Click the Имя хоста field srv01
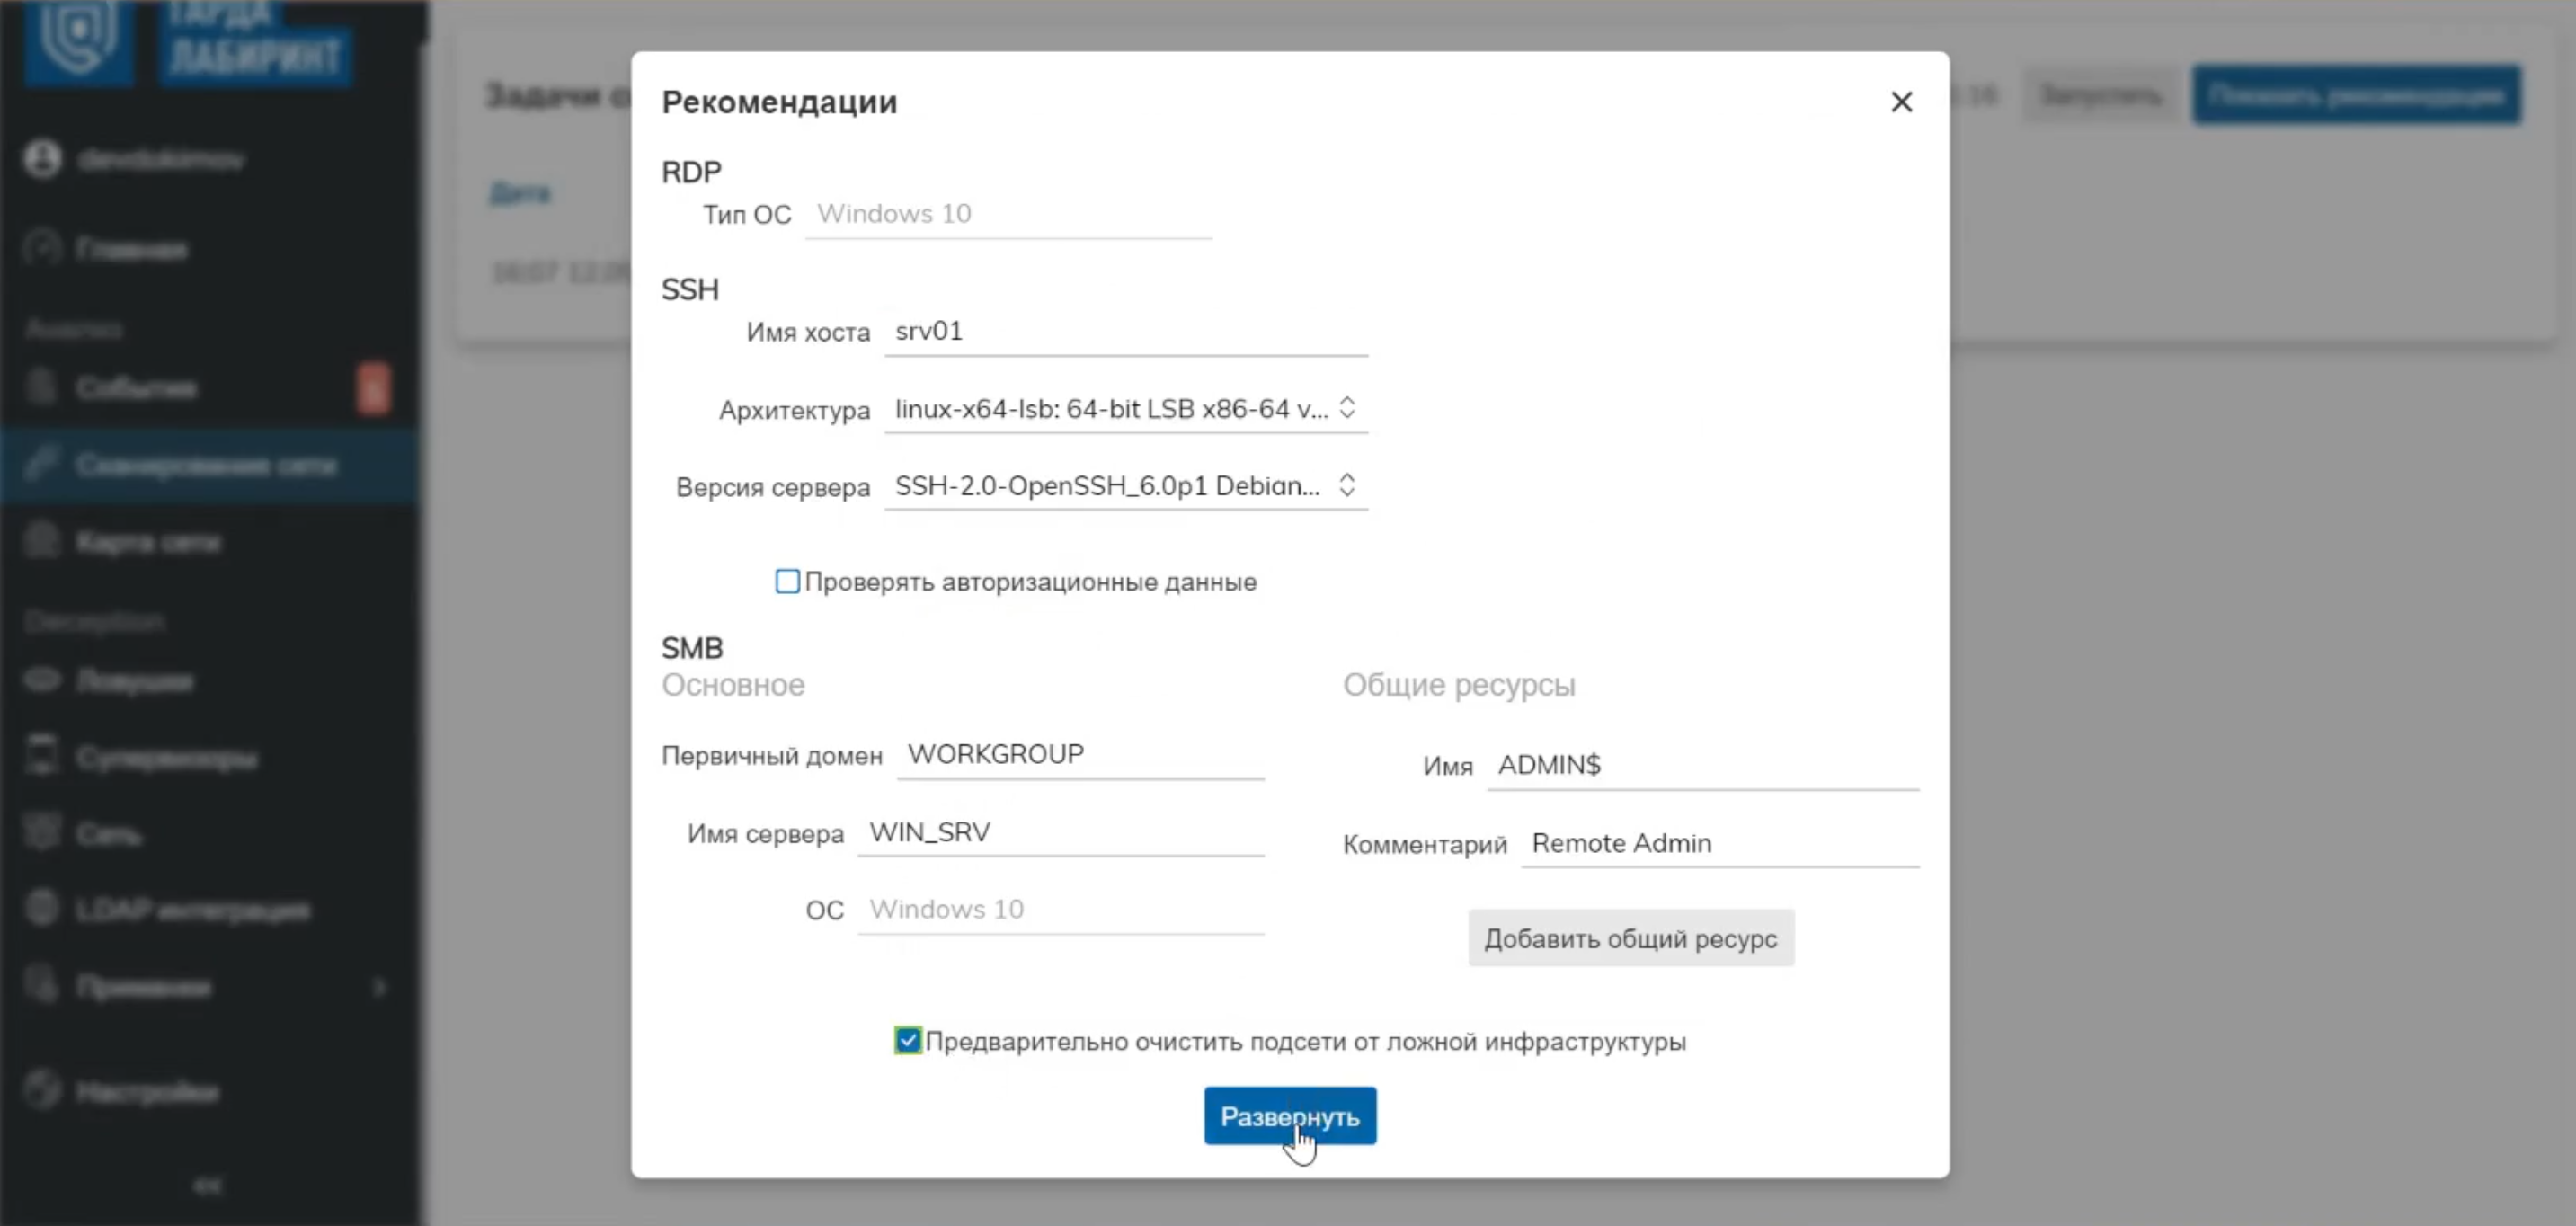This screenshot has width=2576, height=1226. [1125, 332]
